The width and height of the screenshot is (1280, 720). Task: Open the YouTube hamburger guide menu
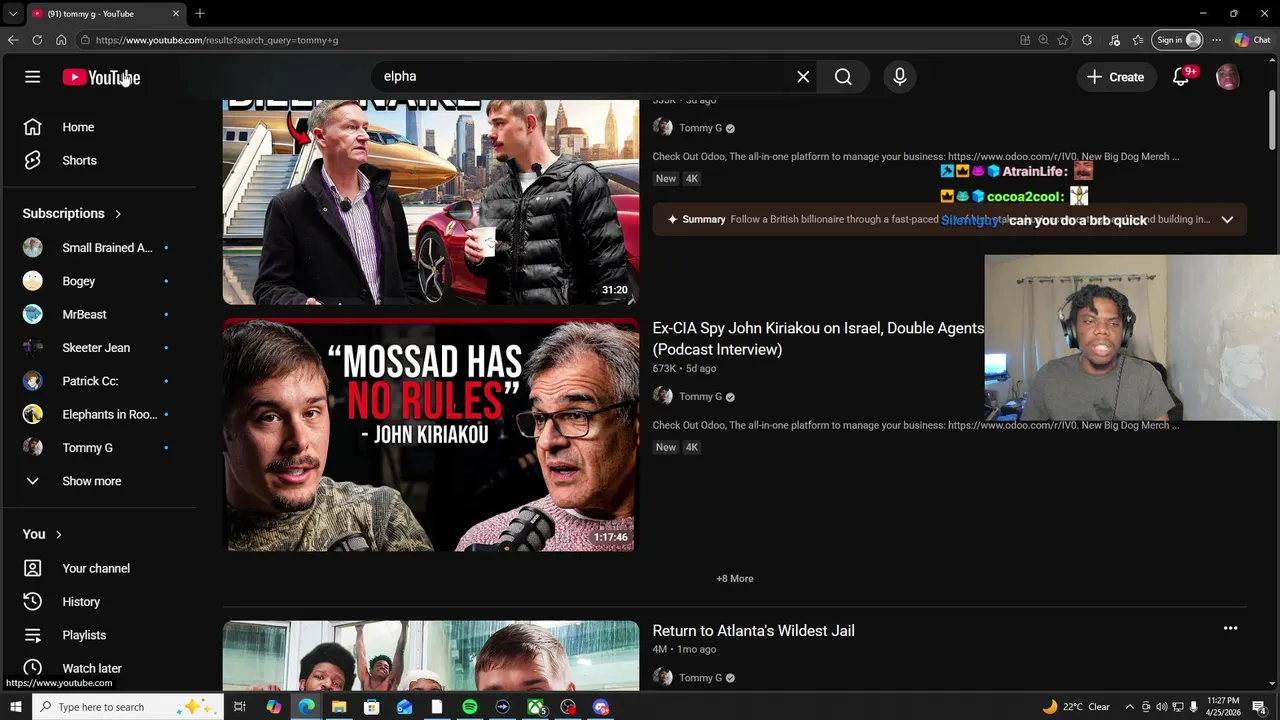point(32,77)
